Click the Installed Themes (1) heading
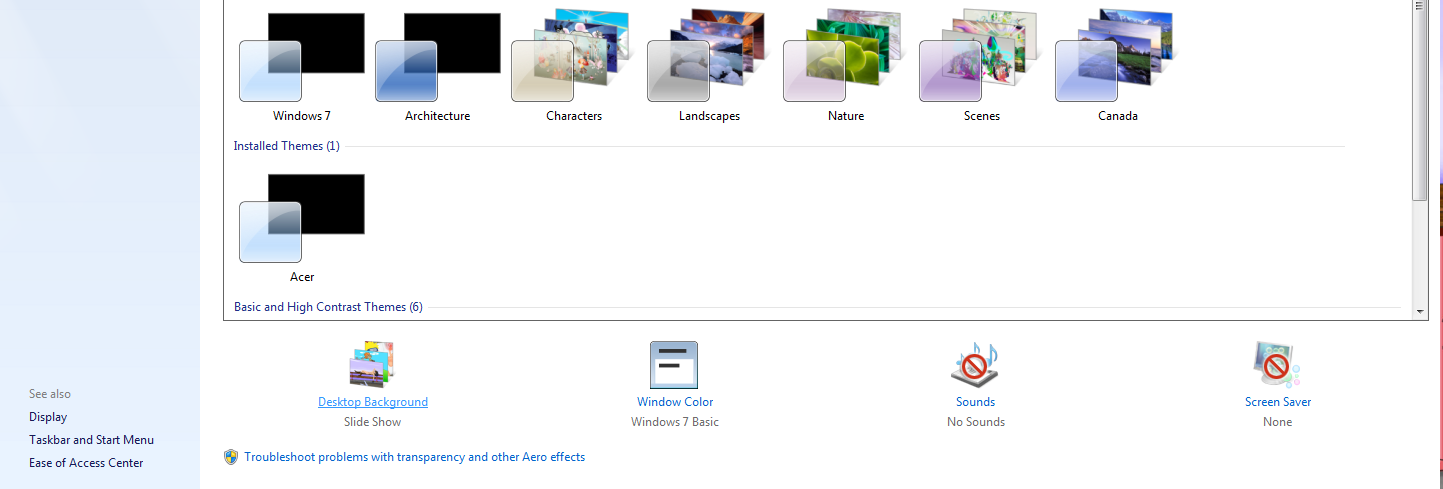Viewport: 1443px width, 489px height. tap(287, 146)
